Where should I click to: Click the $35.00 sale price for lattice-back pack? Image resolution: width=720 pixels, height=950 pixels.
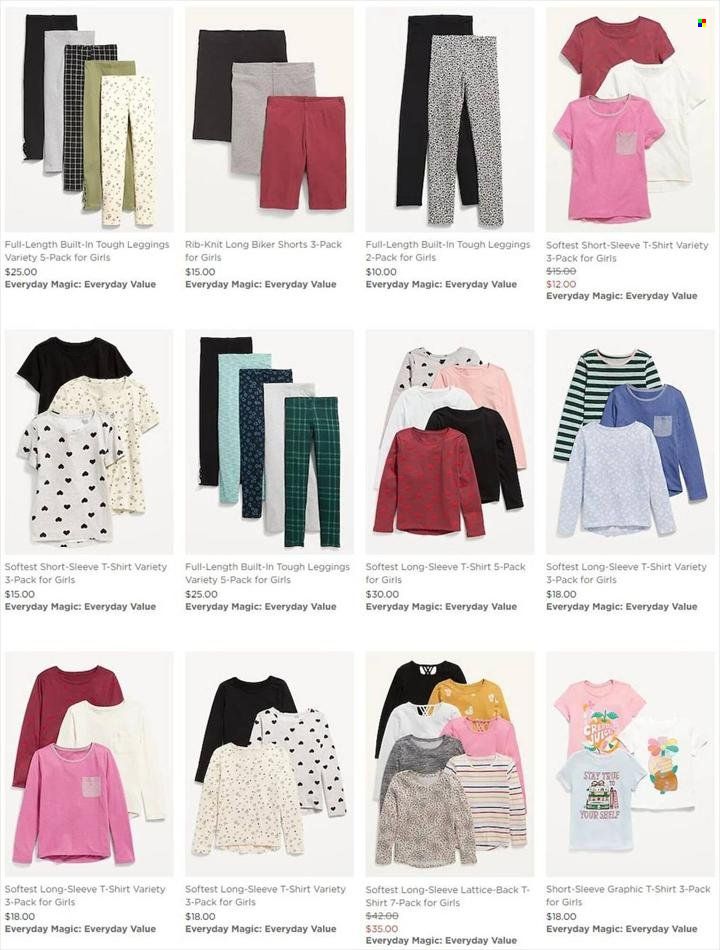point(382,929)
